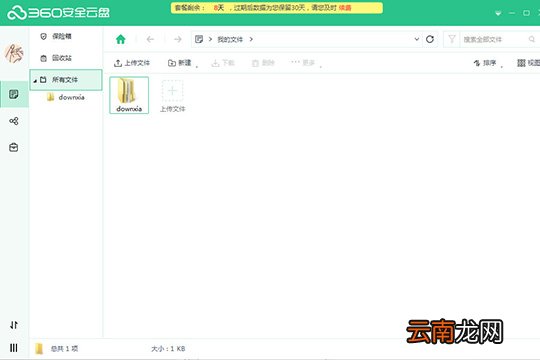Click the three vertical bars sidebar icon
Screen dimensions: 540x360
(x=14, y=348)
